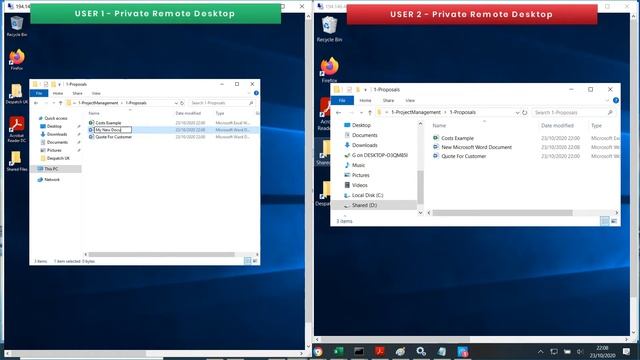Open Home ribbon tab in User 2 explorer
Image resolution: width=640 pixels, height=360 pixels.
pyautogui.click(x=365, y=100)
